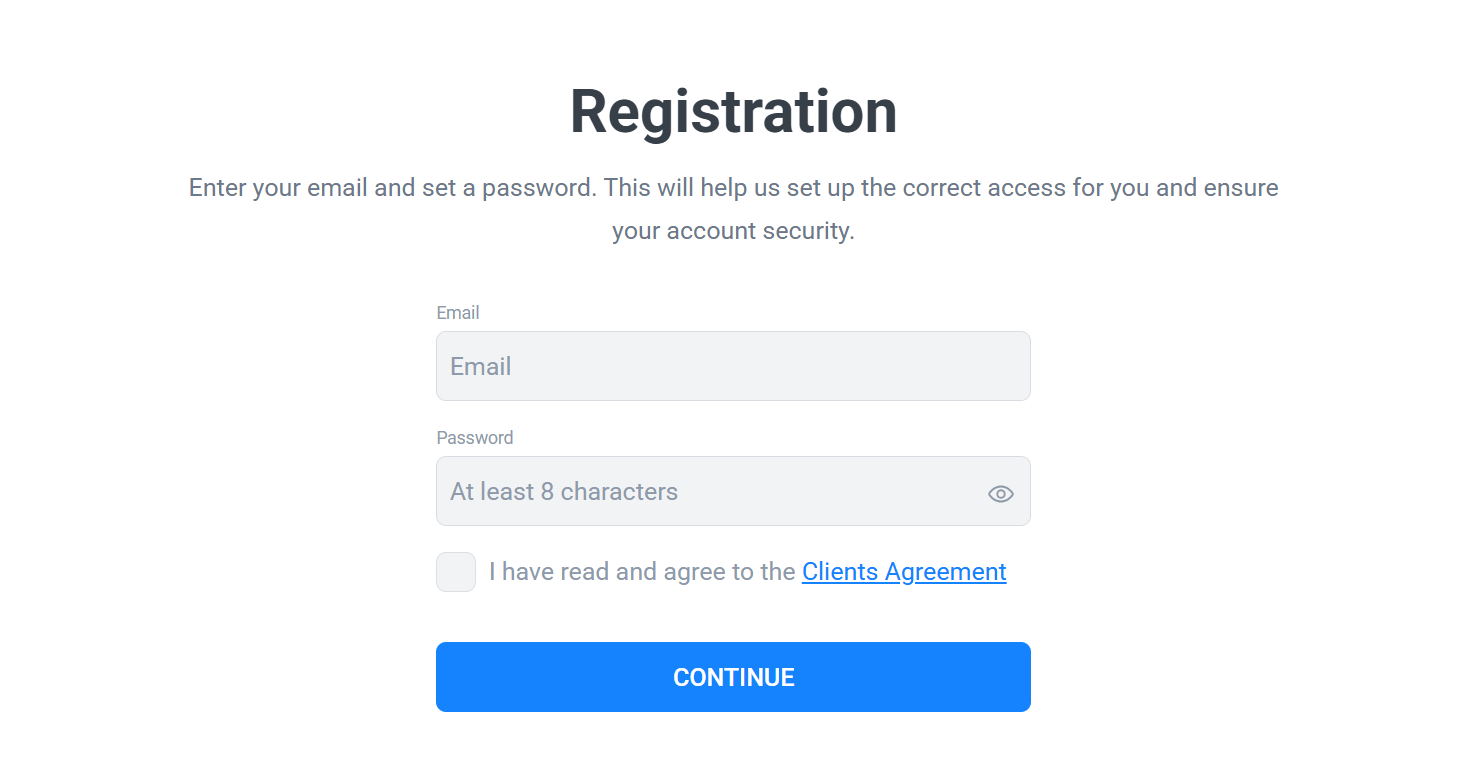Focus the Password input field
Image resolution: width=1468 pixels, height=776 pixels.
click(733, 491)
